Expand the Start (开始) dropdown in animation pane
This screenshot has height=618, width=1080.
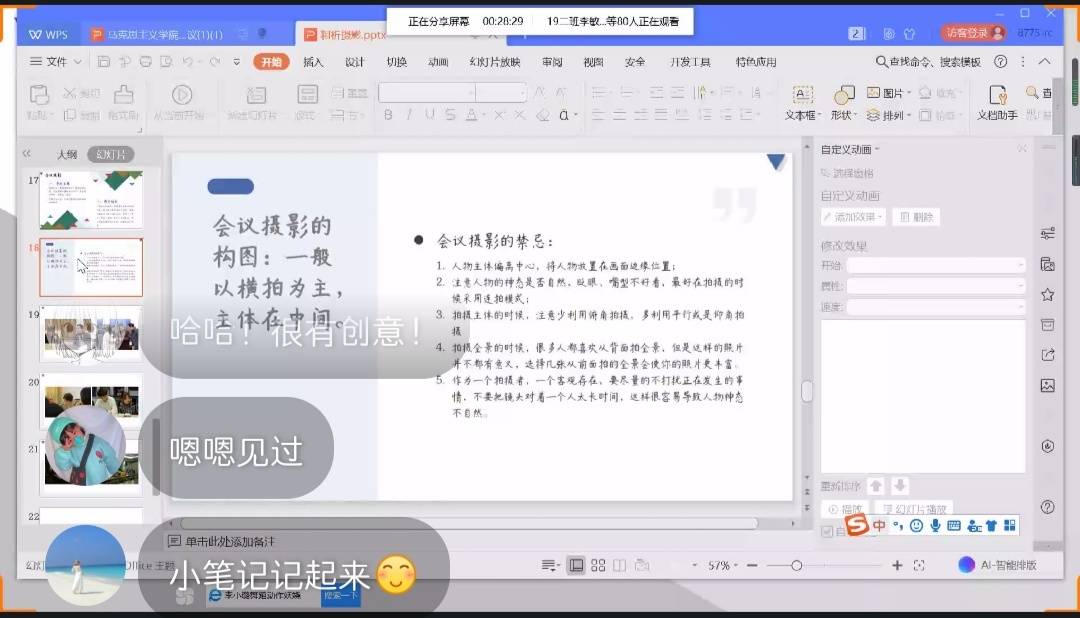pos(936,266)
